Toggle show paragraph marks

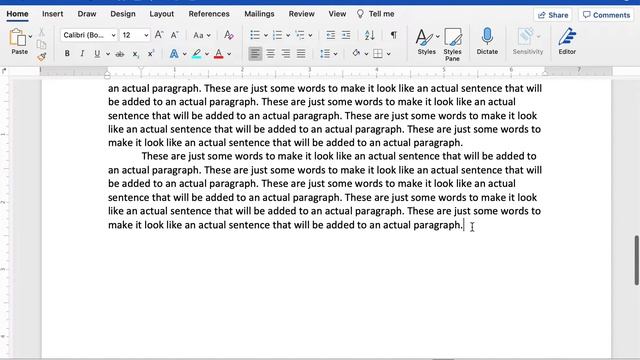coord(393,35)
